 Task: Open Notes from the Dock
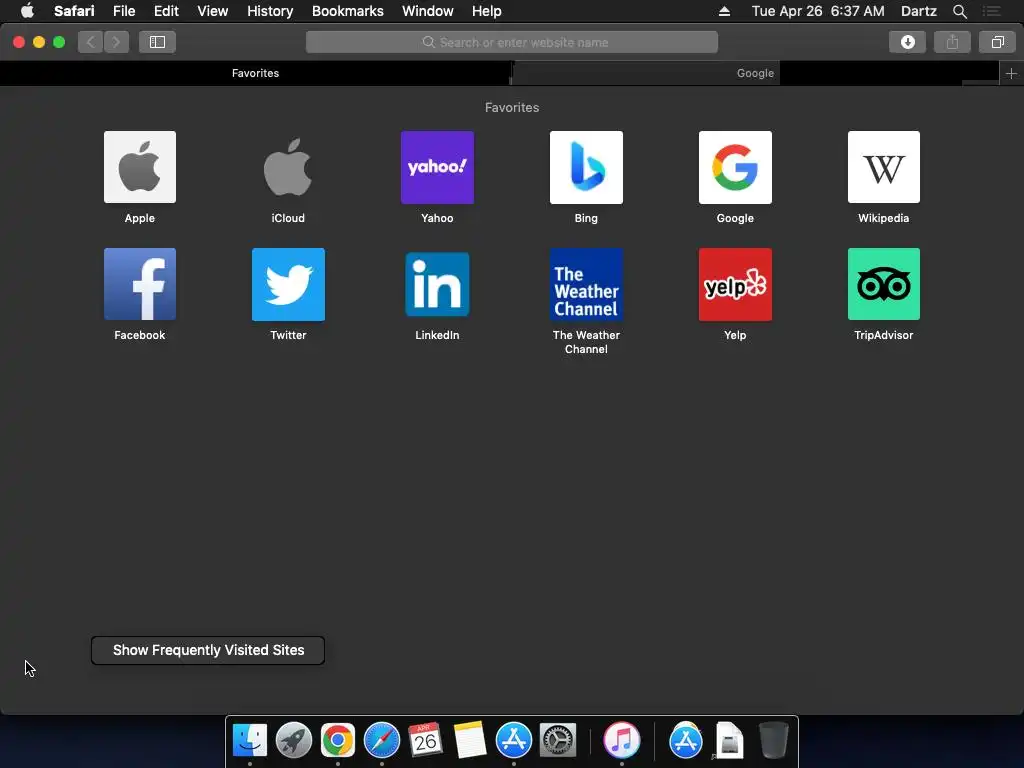(470, 740)
